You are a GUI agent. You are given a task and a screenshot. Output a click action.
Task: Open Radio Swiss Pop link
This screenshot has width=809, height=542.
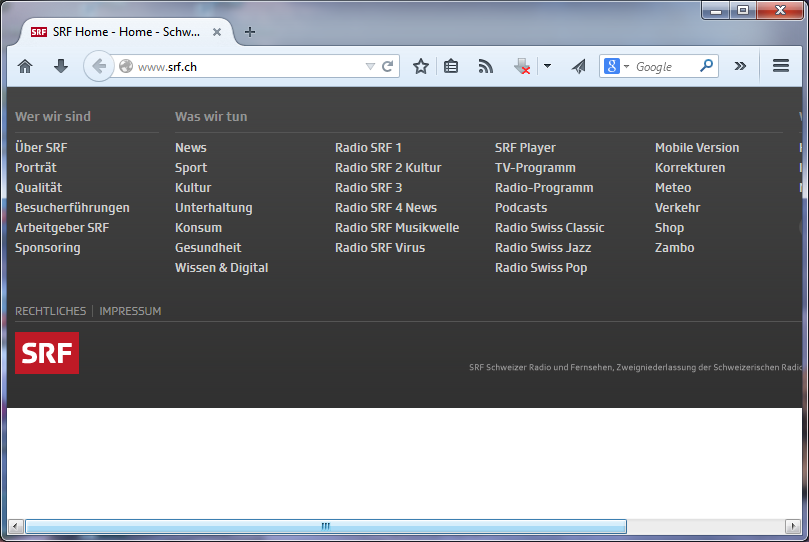[x=541, y=268]
